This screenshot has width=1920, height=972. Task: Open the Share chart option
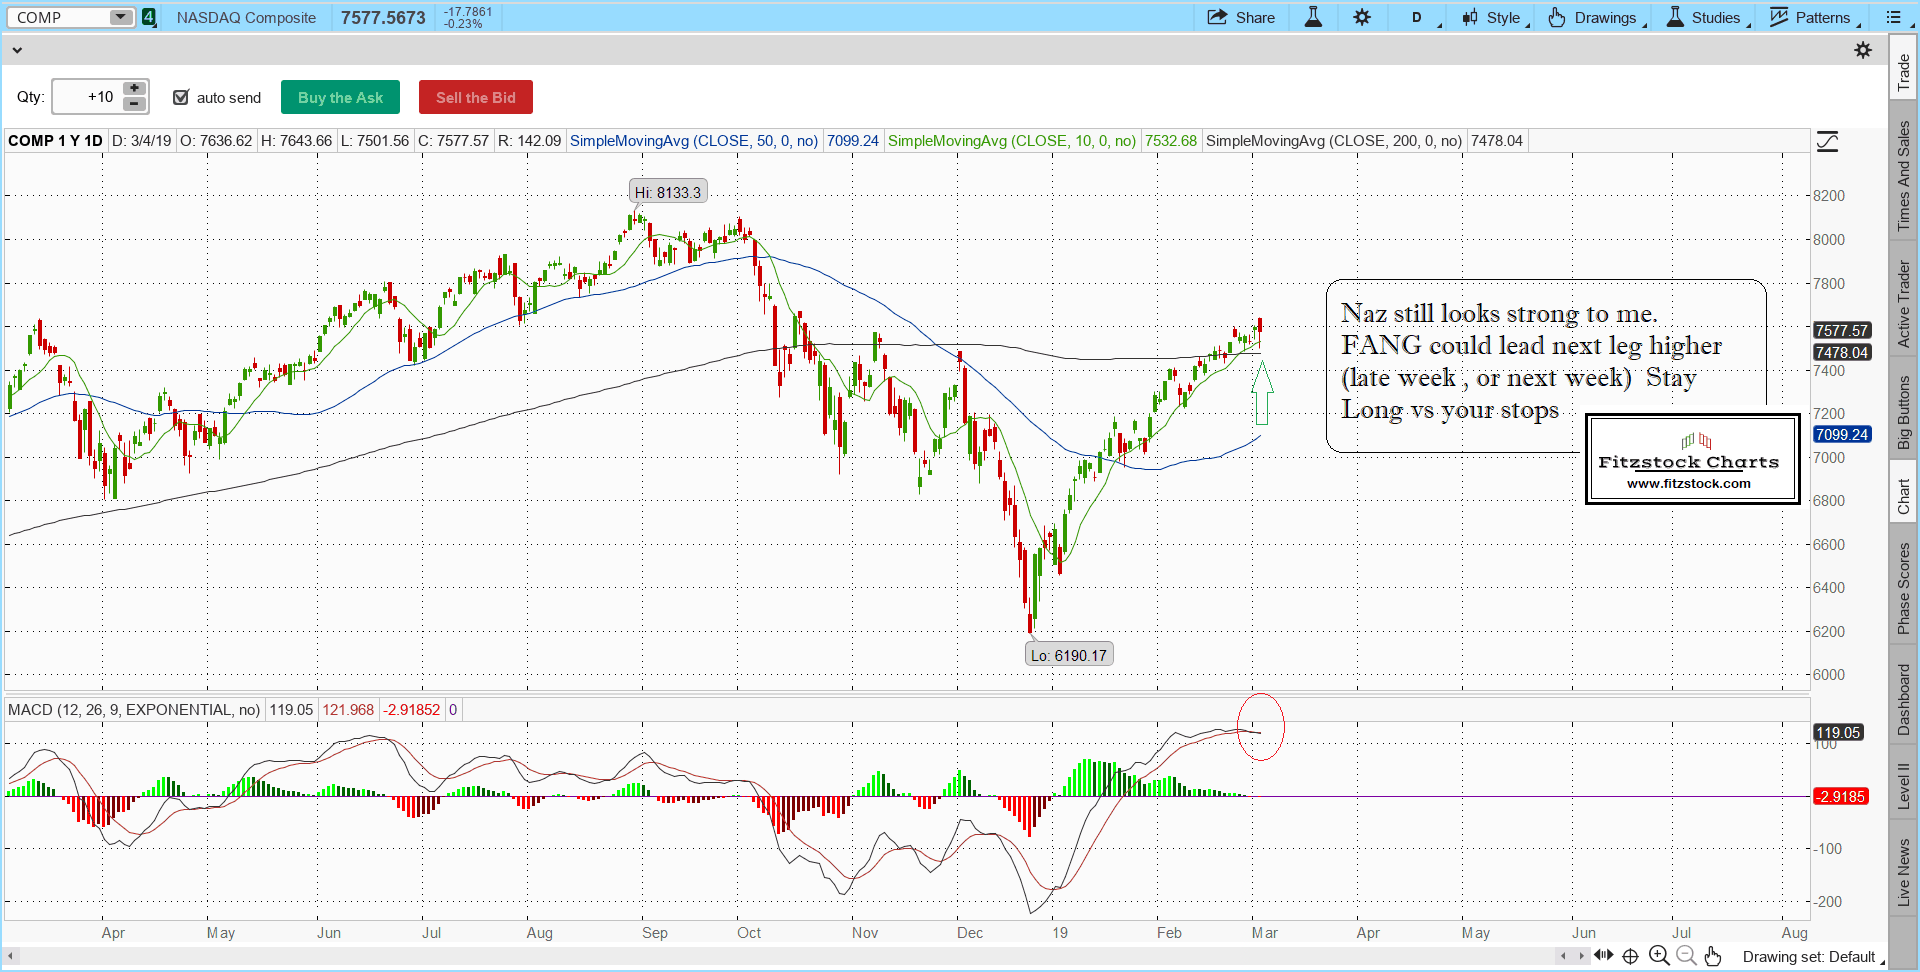(x=1241, y=17)
